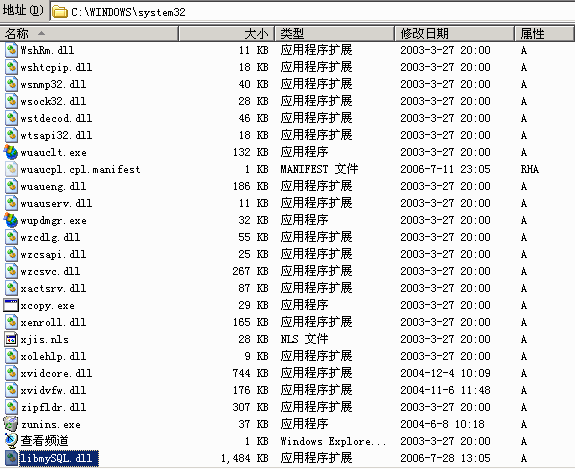Screen dimensions: 575x469
Task: Toggle sort order using the 名称 arrow indicator
Action: [41, 34]
